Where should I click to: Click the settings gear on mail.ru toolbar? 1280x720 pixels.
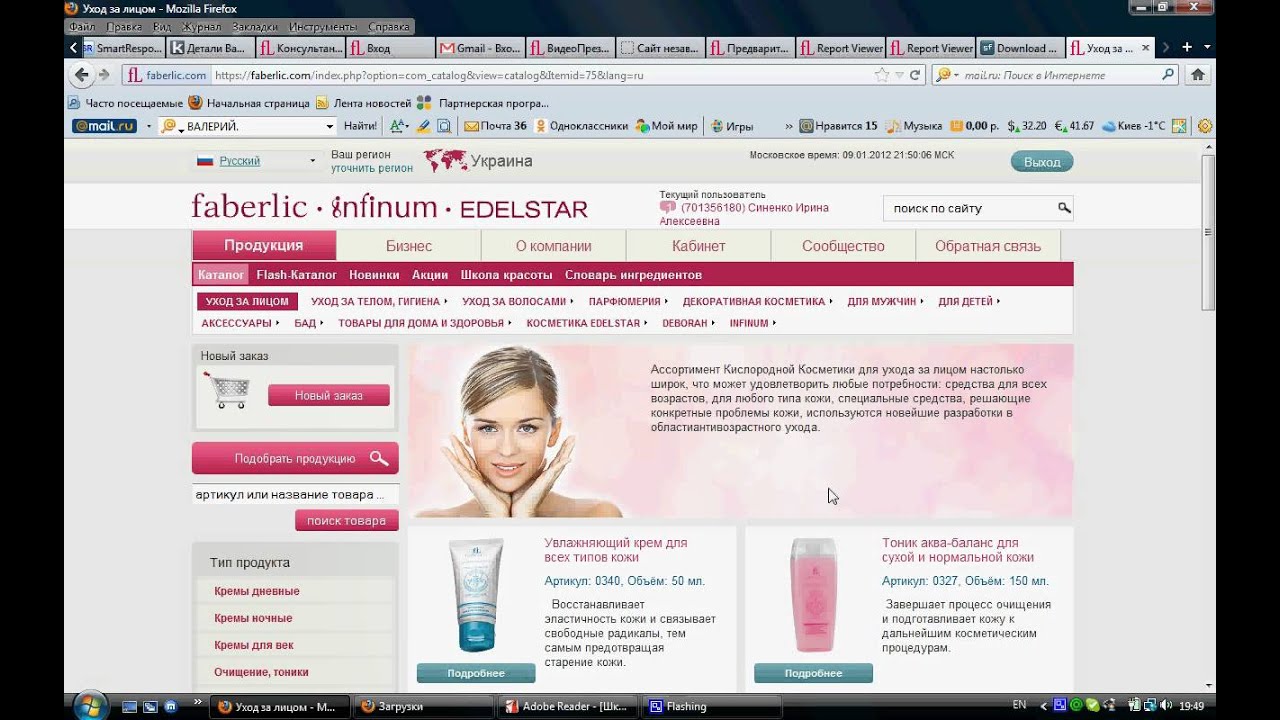[1205, 126]
